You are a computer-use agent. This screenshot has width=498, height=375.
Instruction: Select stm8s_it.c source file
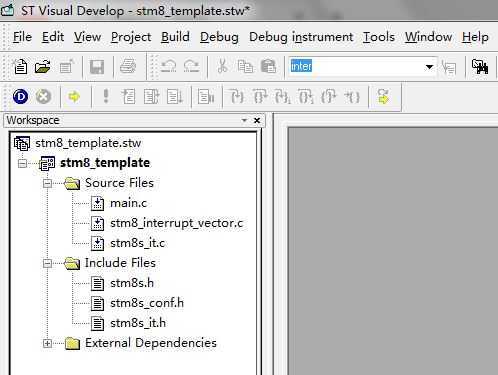(137, 243)
